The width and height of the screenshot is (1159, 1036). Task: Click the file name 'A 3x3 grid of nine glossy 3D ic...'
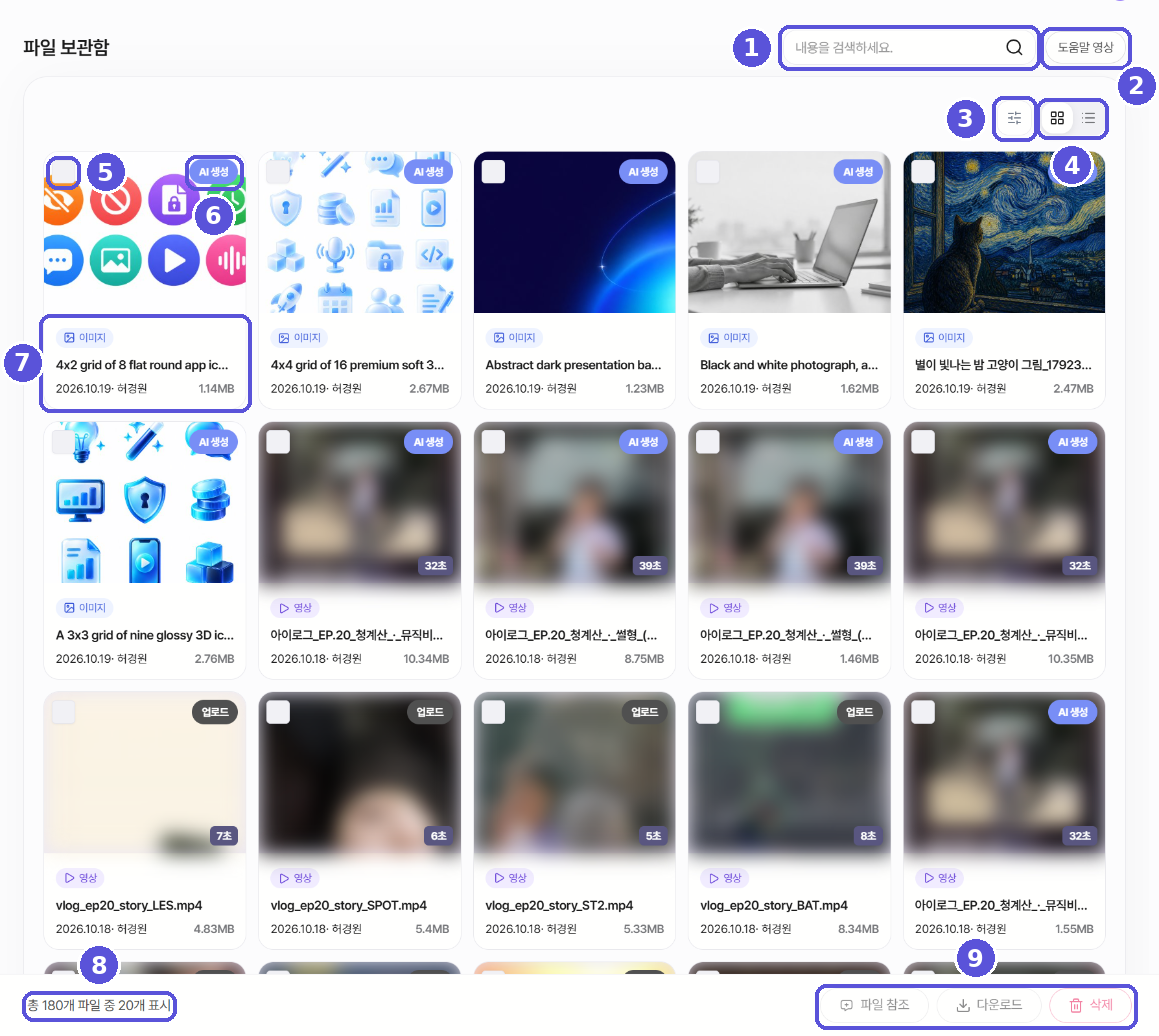click(145, 635)
